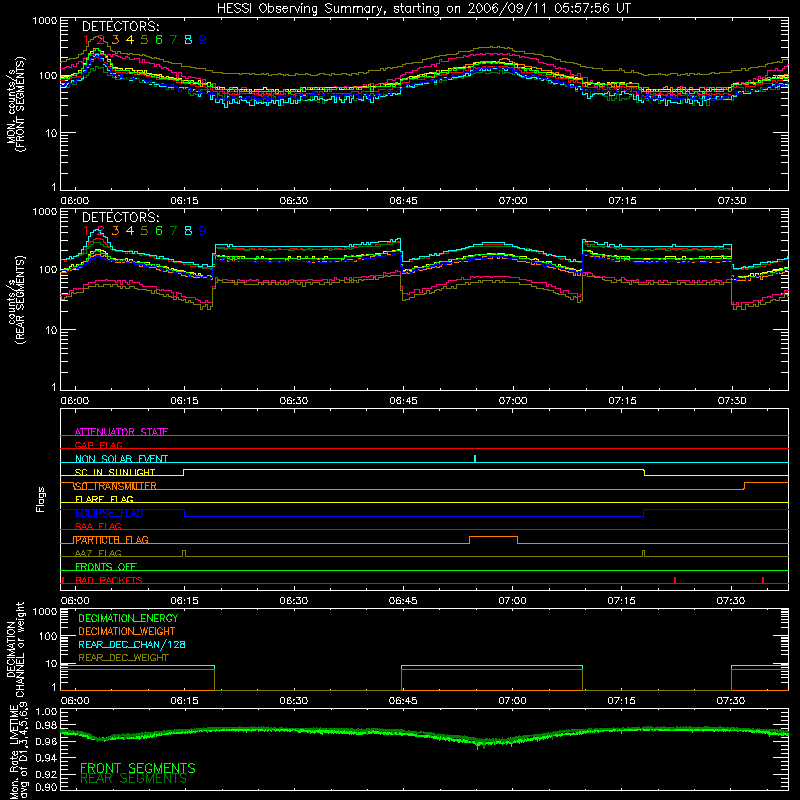The width and height of the screenshot is (800, 800).
Task: Click the DECIMATION axis title
Action: (15, 649)
